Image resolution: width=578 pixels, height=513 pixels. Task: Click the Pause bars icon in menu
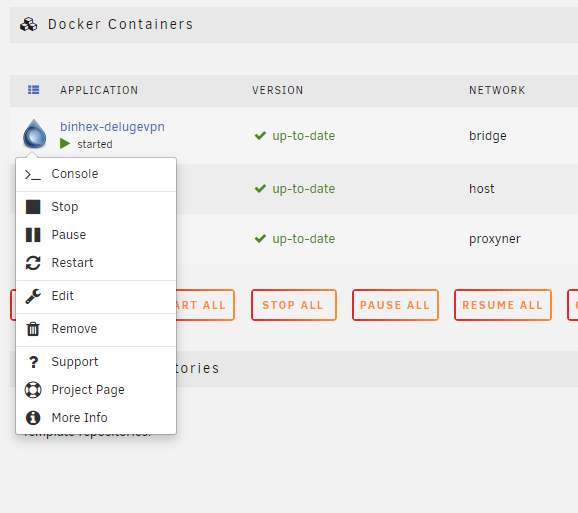(x=33, y=235)
